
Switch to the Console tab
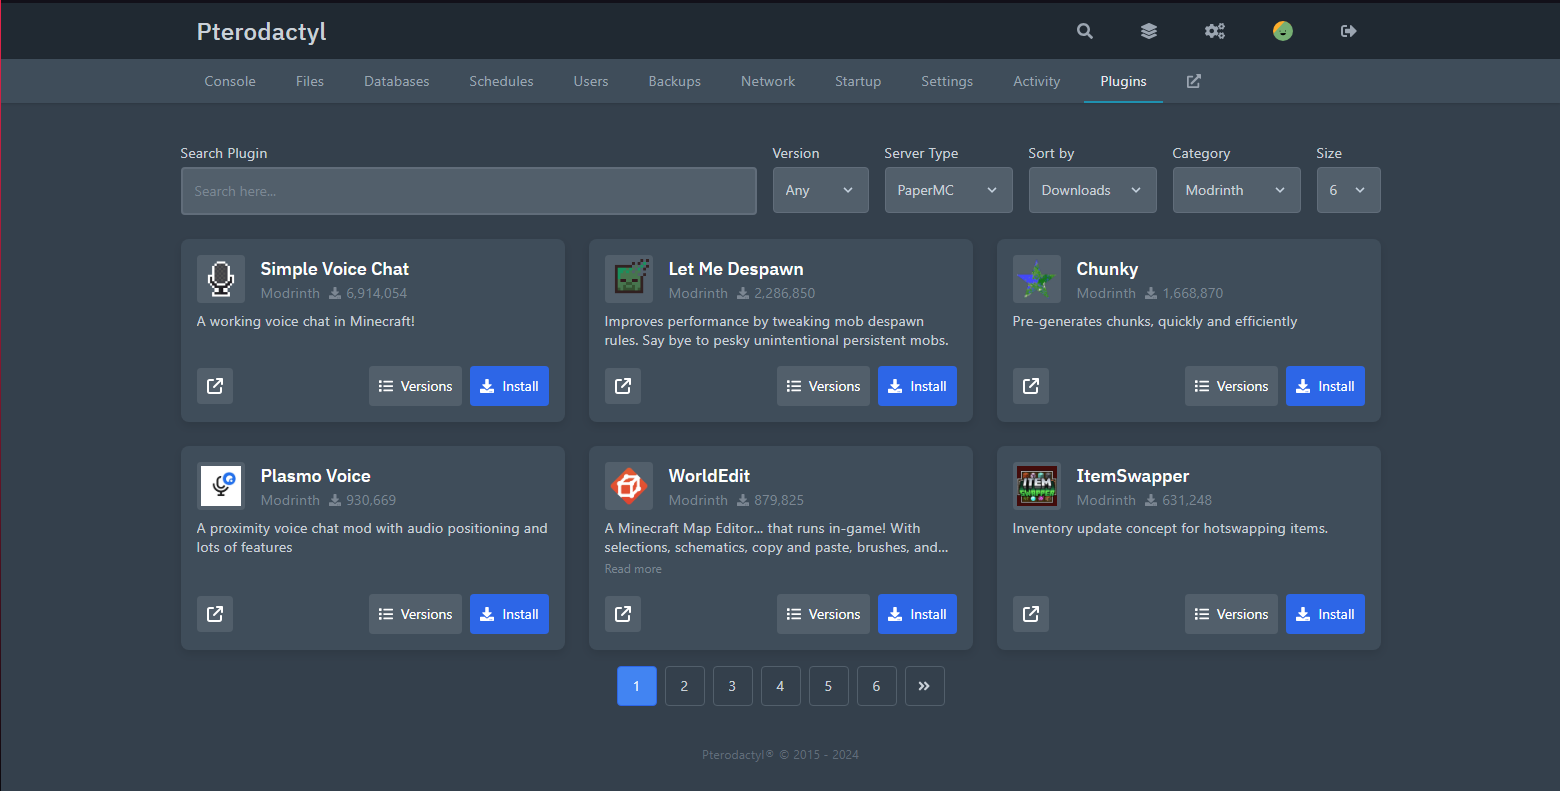[x=230, y=81]
